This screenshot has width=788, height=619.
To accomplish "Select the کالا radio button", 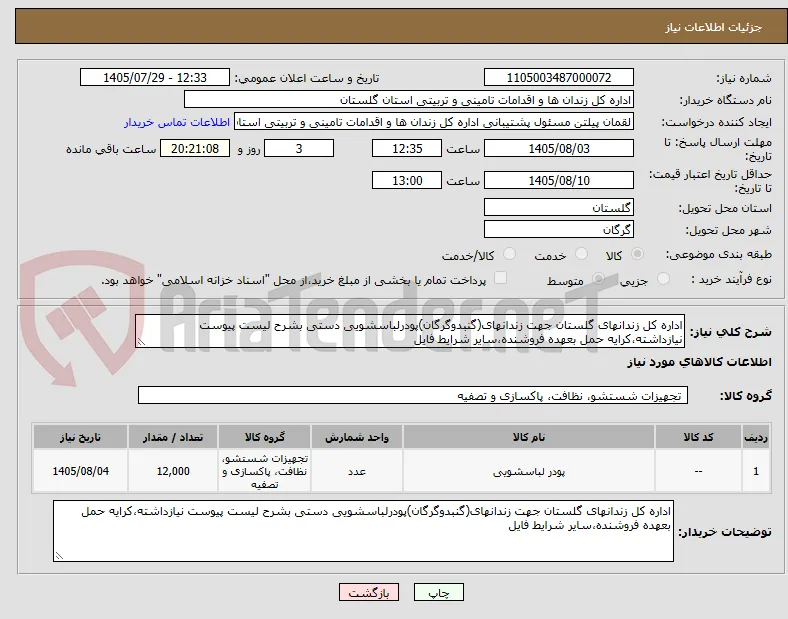I will 637,254.
